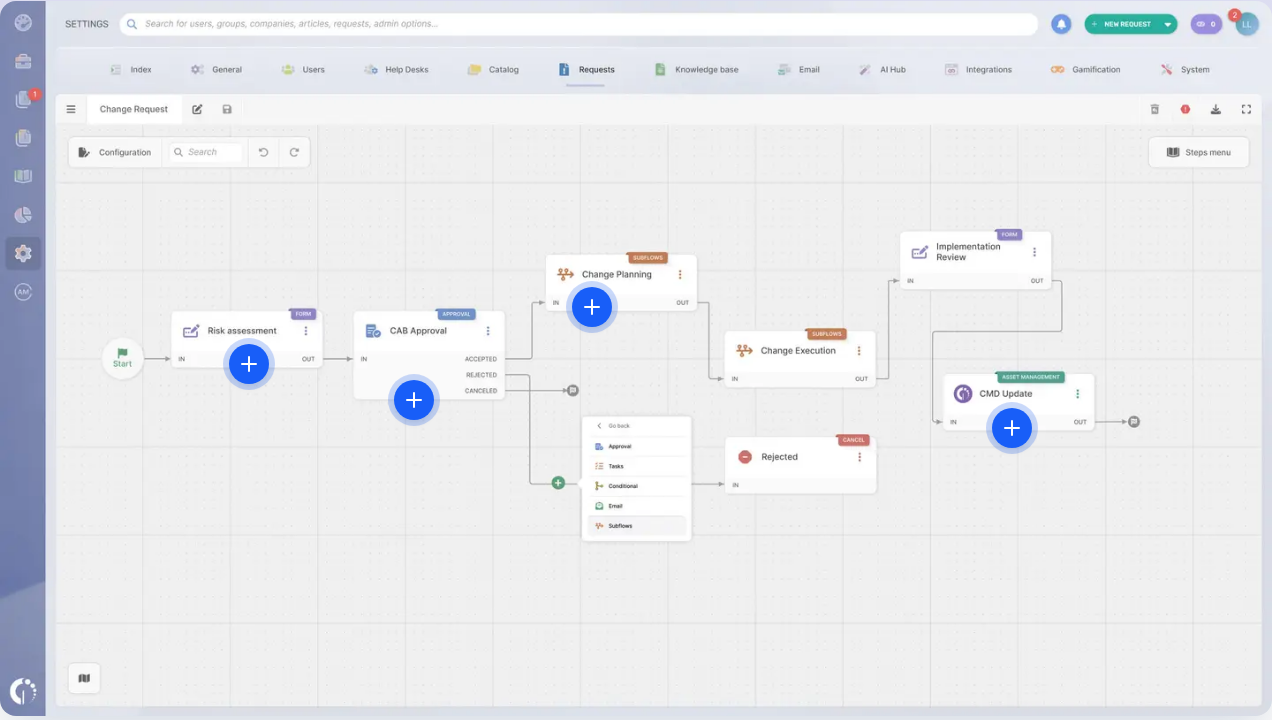The width and height of the screenshot is (1272, 720).
Task: Choose Tasks in step popup
Action: 637,466
